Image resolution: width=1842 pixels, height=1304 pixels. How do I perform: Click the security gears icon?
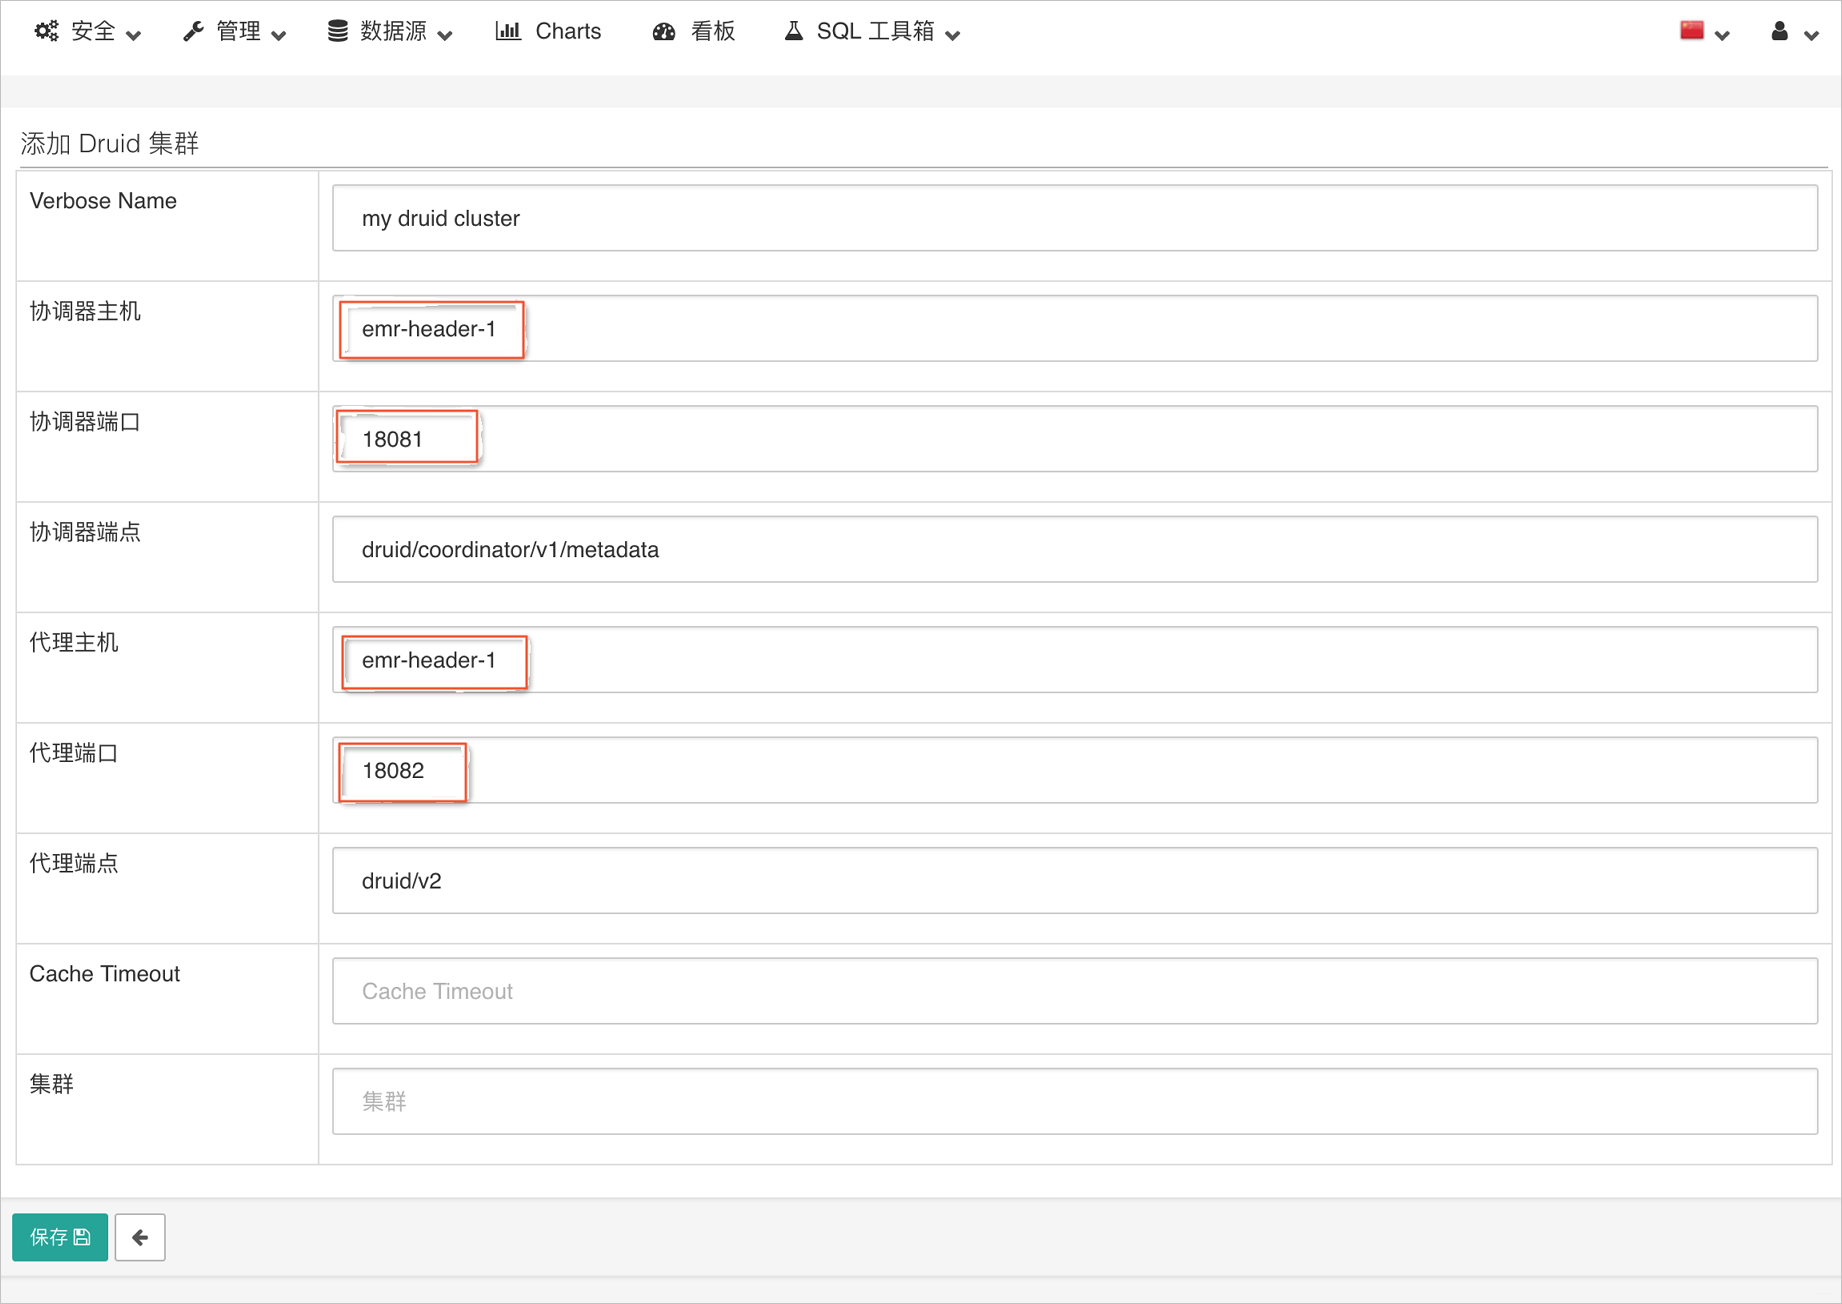tap(46, 31)
